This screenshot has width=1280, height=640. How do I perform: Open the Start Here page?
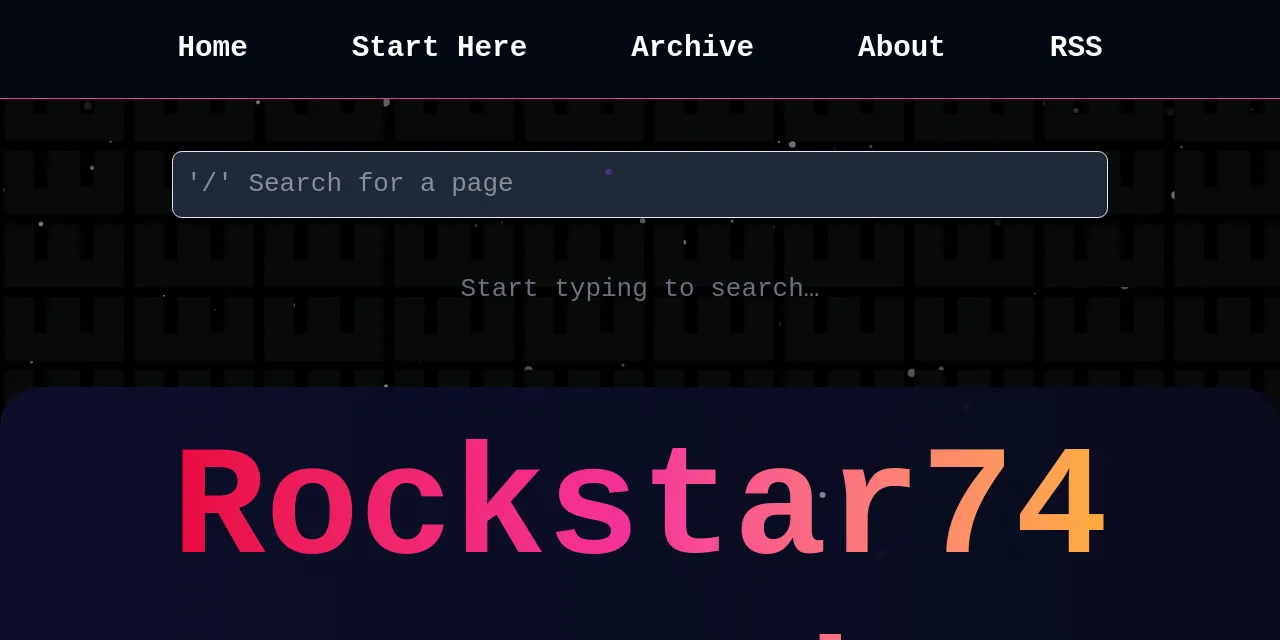(439, 47)
